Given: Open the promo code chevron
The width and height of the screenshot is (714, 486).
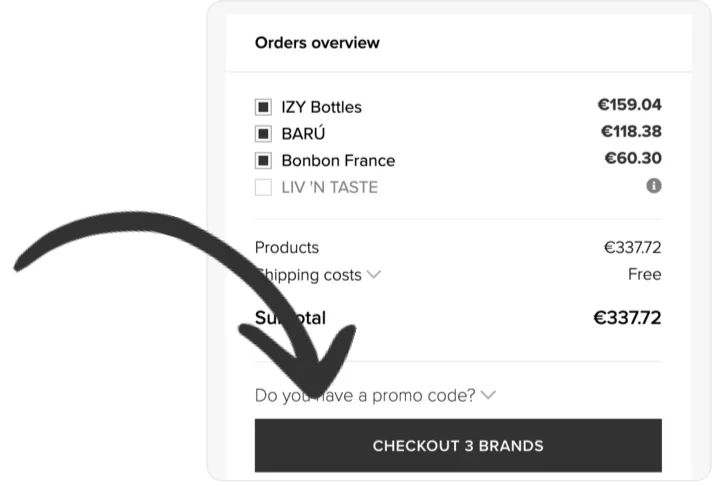Looking at the screenshot, I should (x=488, y=395).
